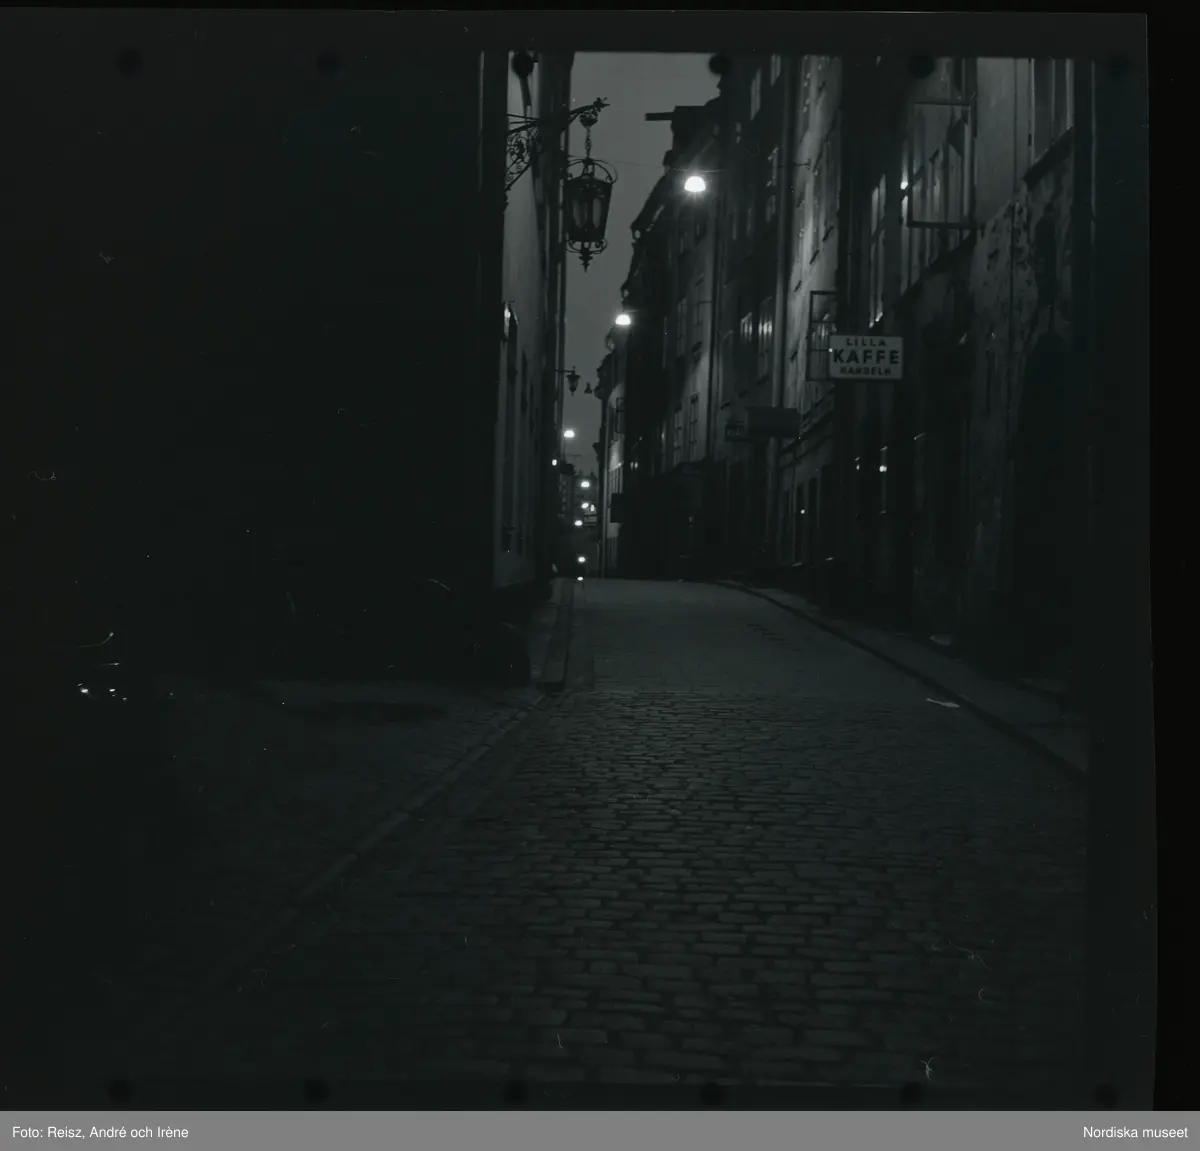The width and height of the screenshot is (1200, 1151).
Task: Click the word KAFFE on the sign
Action: tap(865, 357)
